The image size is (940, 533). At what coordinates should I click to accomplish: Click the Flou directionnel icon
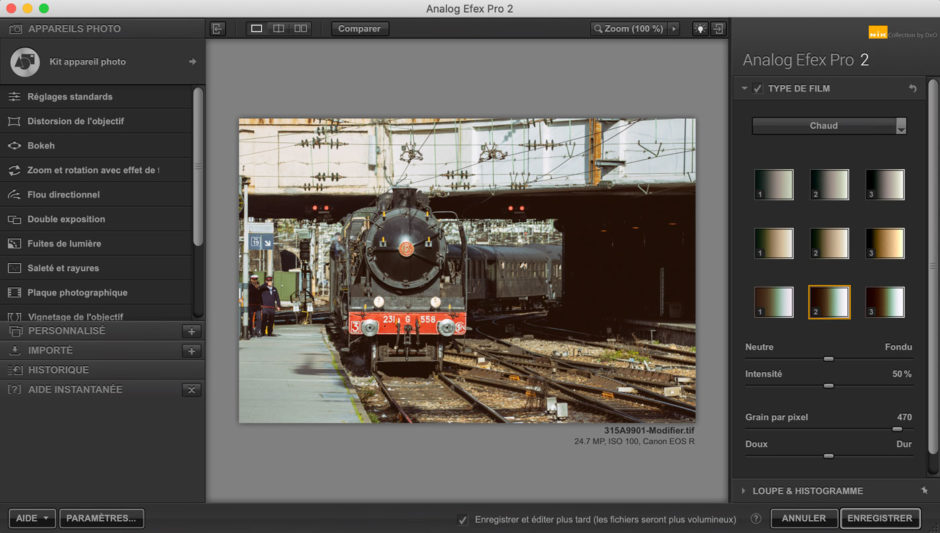coord(14,195)
